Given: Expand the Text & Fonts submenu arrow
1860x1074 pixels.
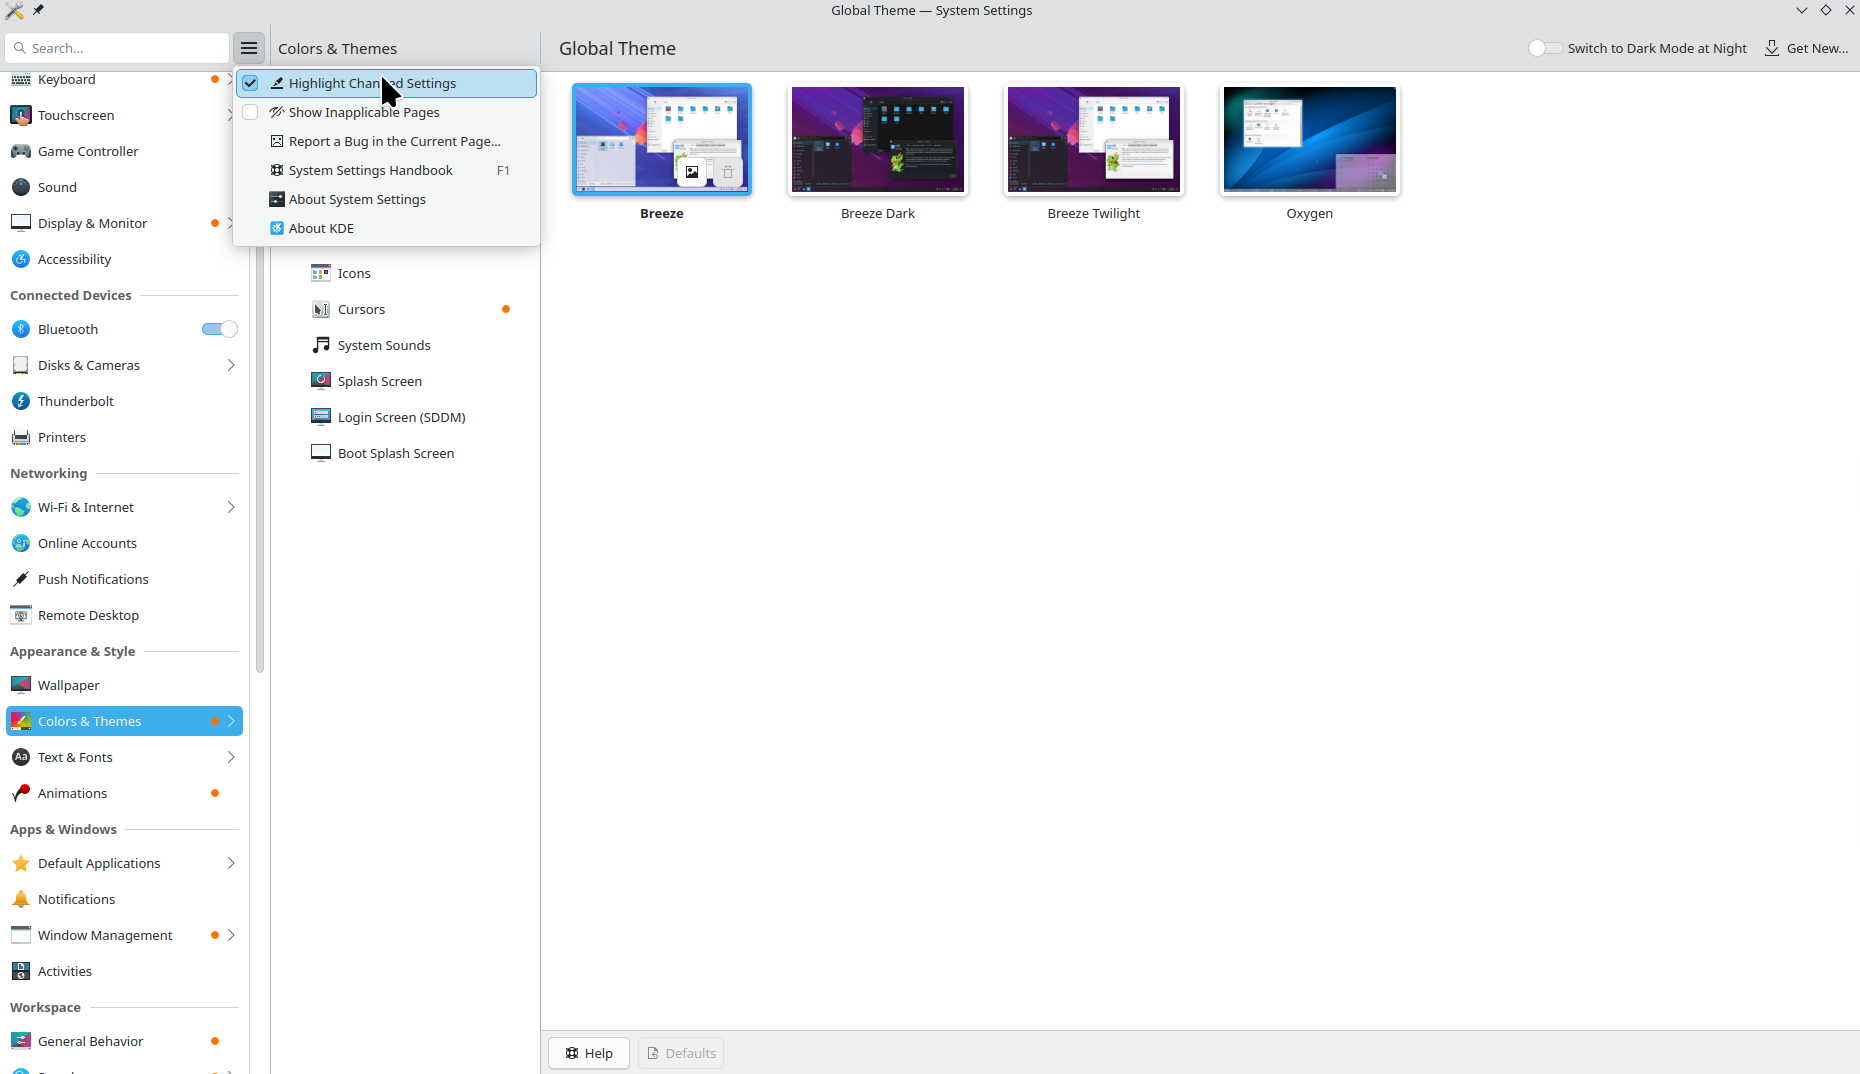Looking at the screenshot, I should tap(231, 757).
